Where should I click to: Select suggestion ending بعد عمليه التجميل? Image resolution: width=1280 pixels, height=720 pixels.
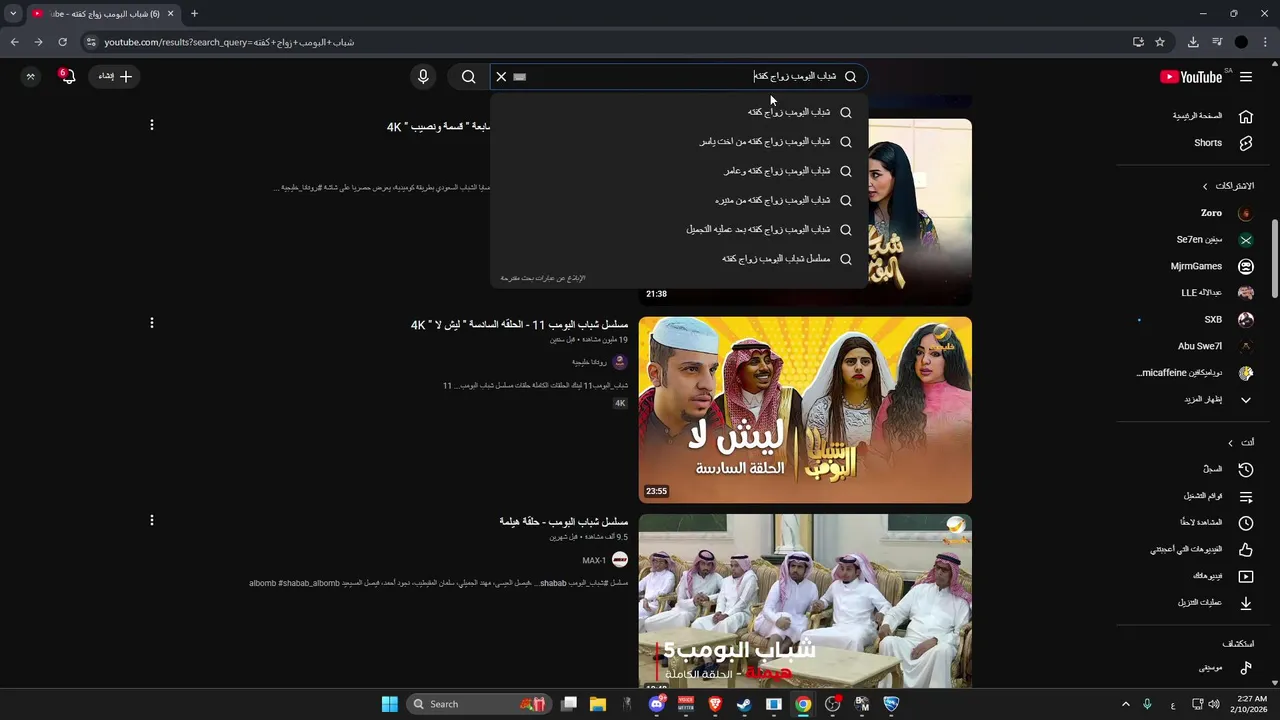[679, 230]
